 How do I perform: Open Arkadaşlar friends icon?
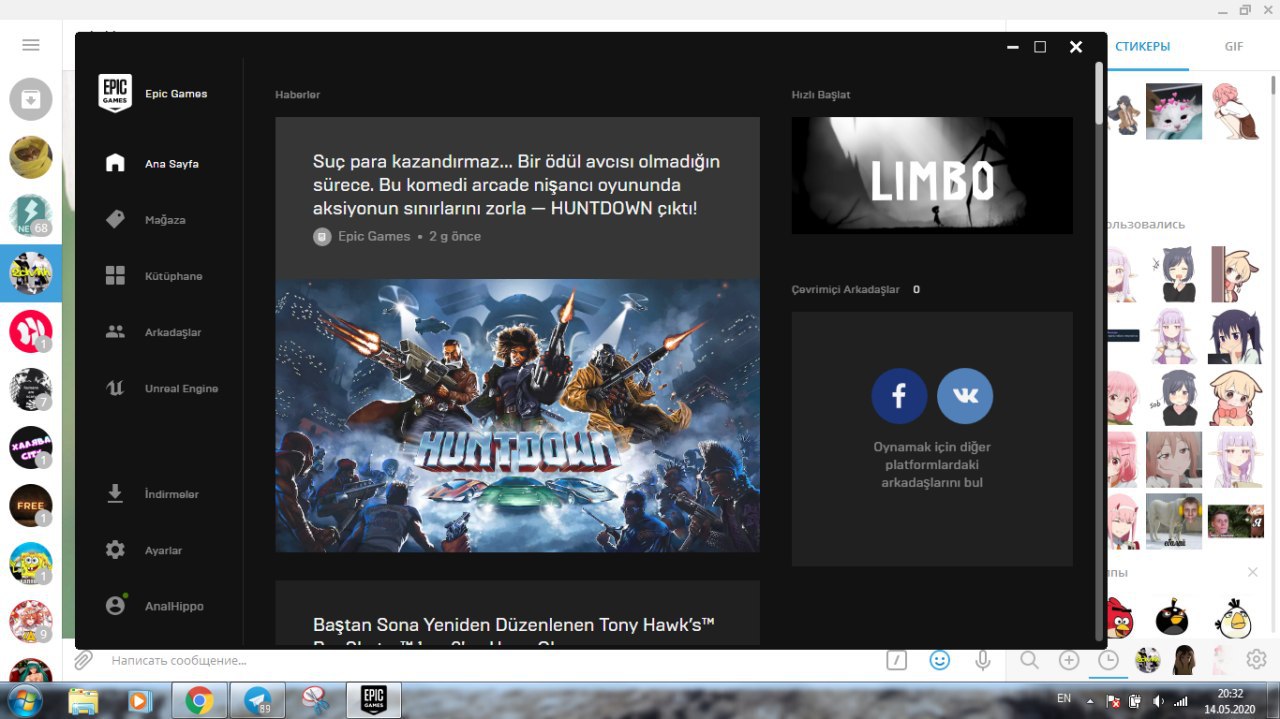tap(115, 332)
